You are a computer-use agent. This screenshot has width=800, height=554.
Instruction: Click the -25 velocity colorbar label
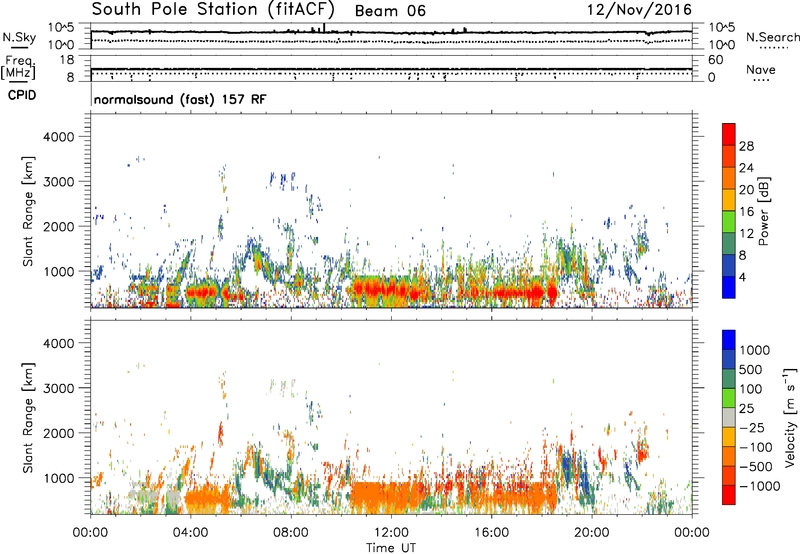753,428
